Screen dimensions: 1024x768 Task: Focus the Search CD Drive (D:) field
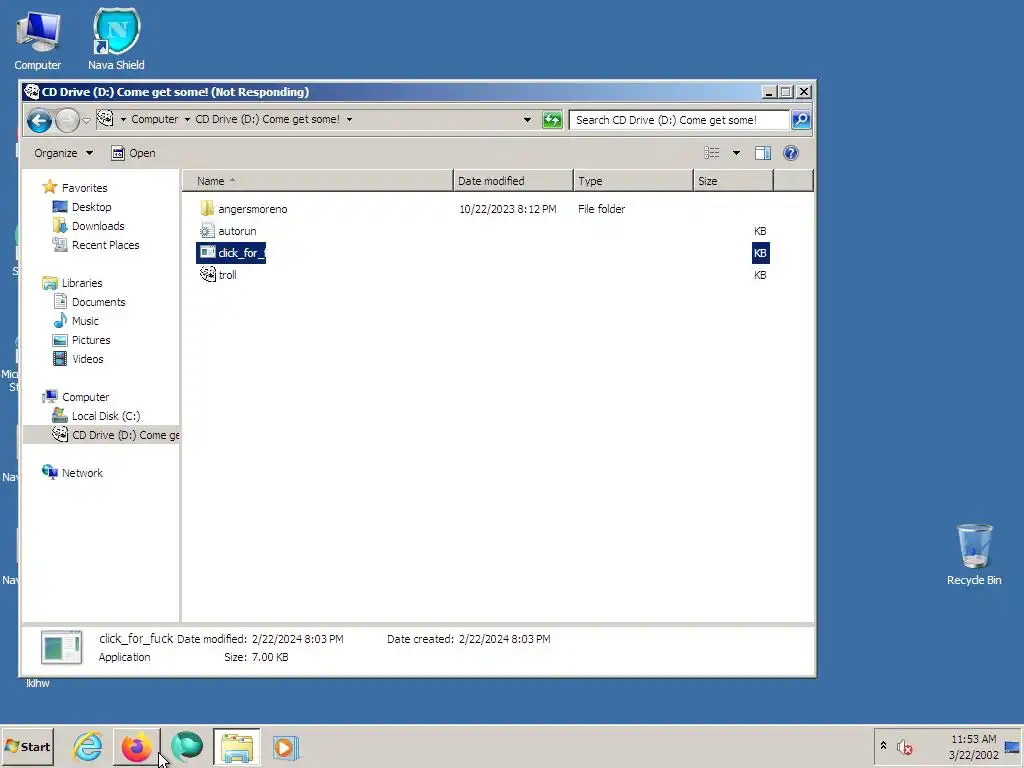[x=679, y=120]
